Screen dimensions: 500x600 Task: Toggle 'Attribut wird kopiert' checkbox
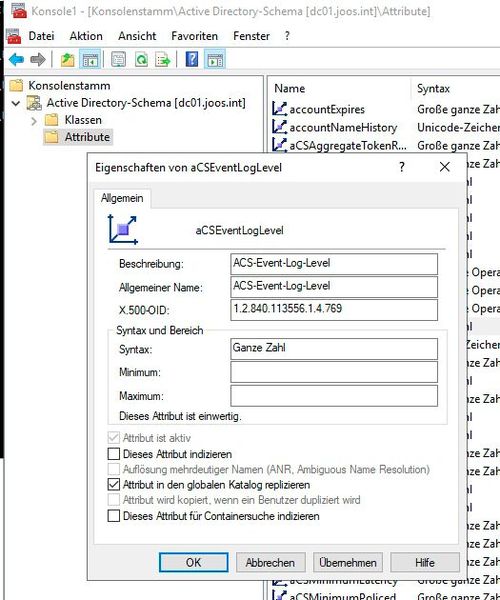point(114,500)
